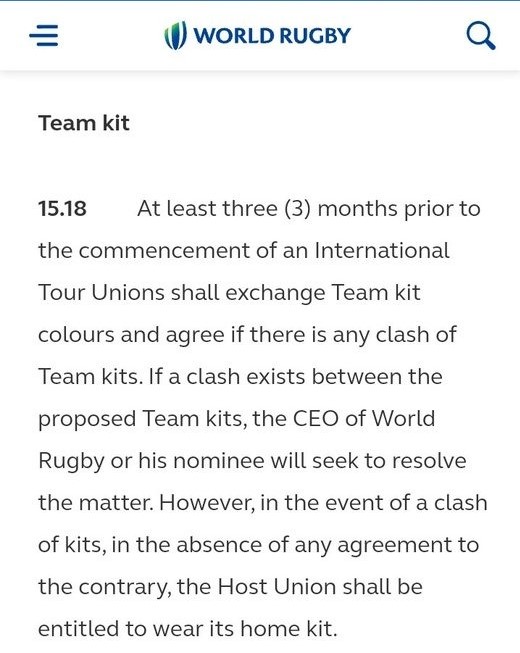Click the word entitled in last line
520x653 pixels.
click(78, 628)
